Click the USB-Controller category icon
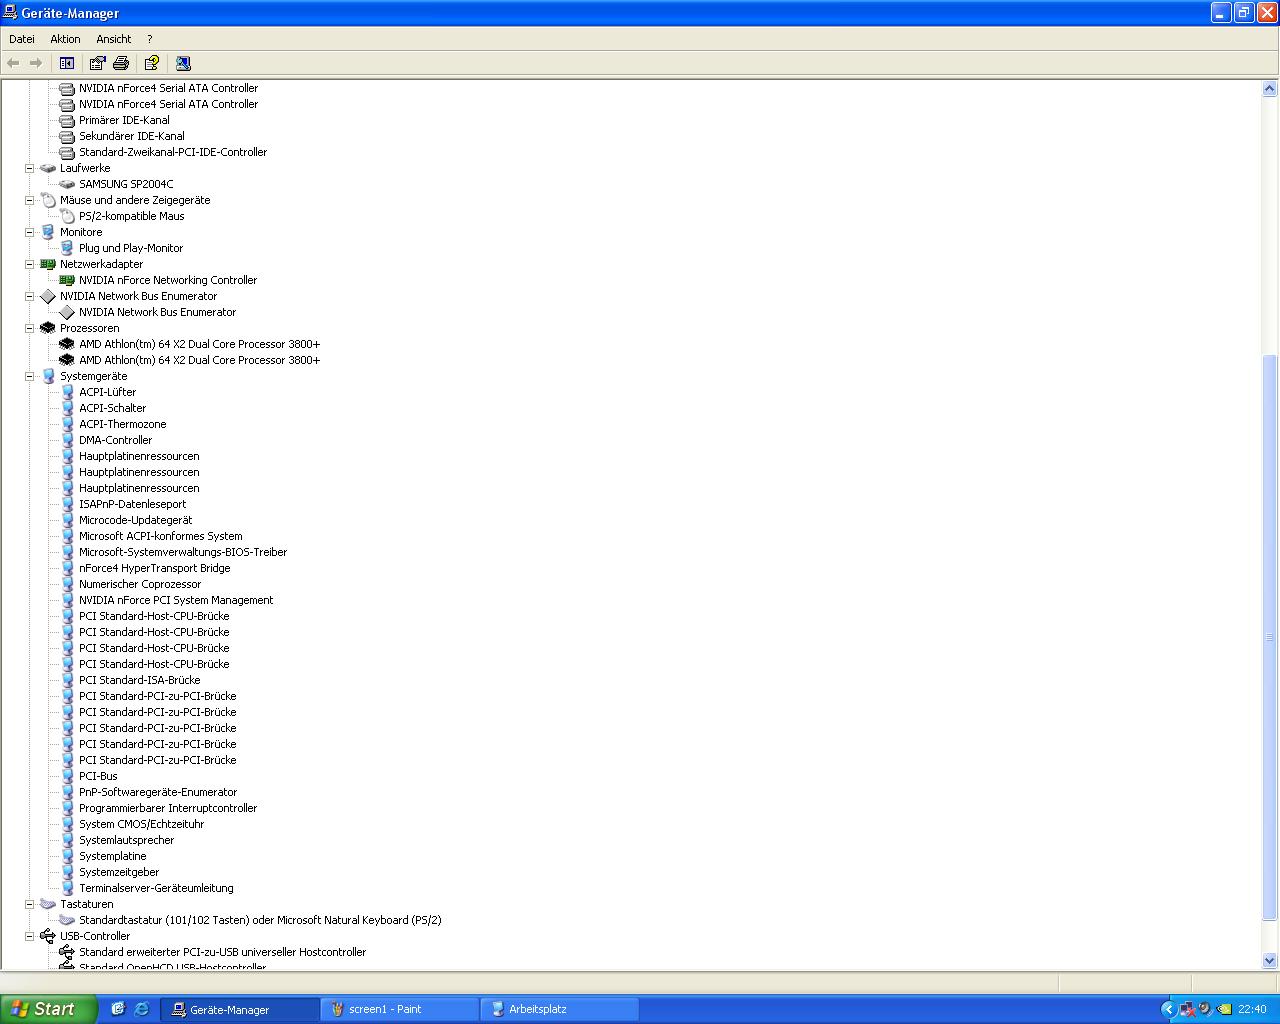This screenshot has width=1280, height=1024. (x=47, y=936)
